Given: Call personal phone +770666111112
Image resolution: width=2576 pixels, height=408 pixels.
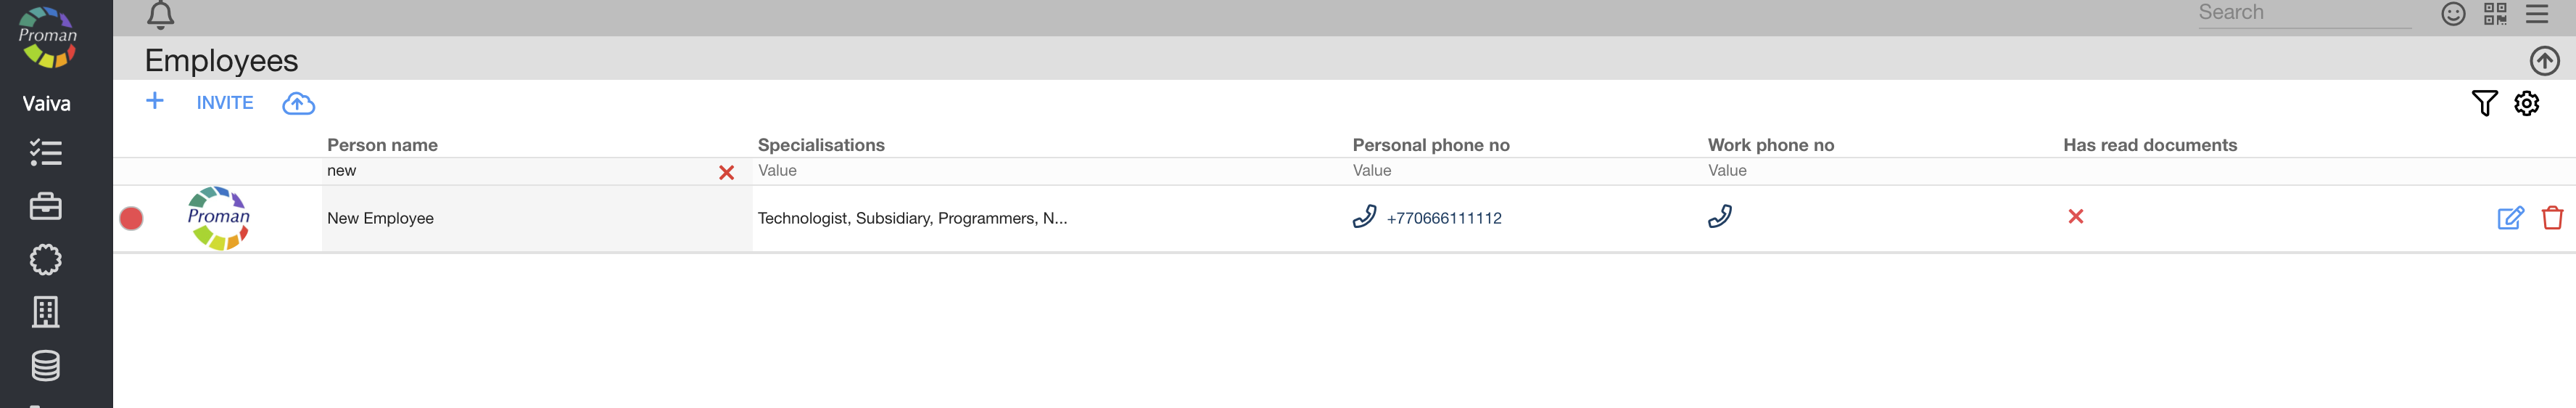Looking at the screenshot, I should [1443, 218].
